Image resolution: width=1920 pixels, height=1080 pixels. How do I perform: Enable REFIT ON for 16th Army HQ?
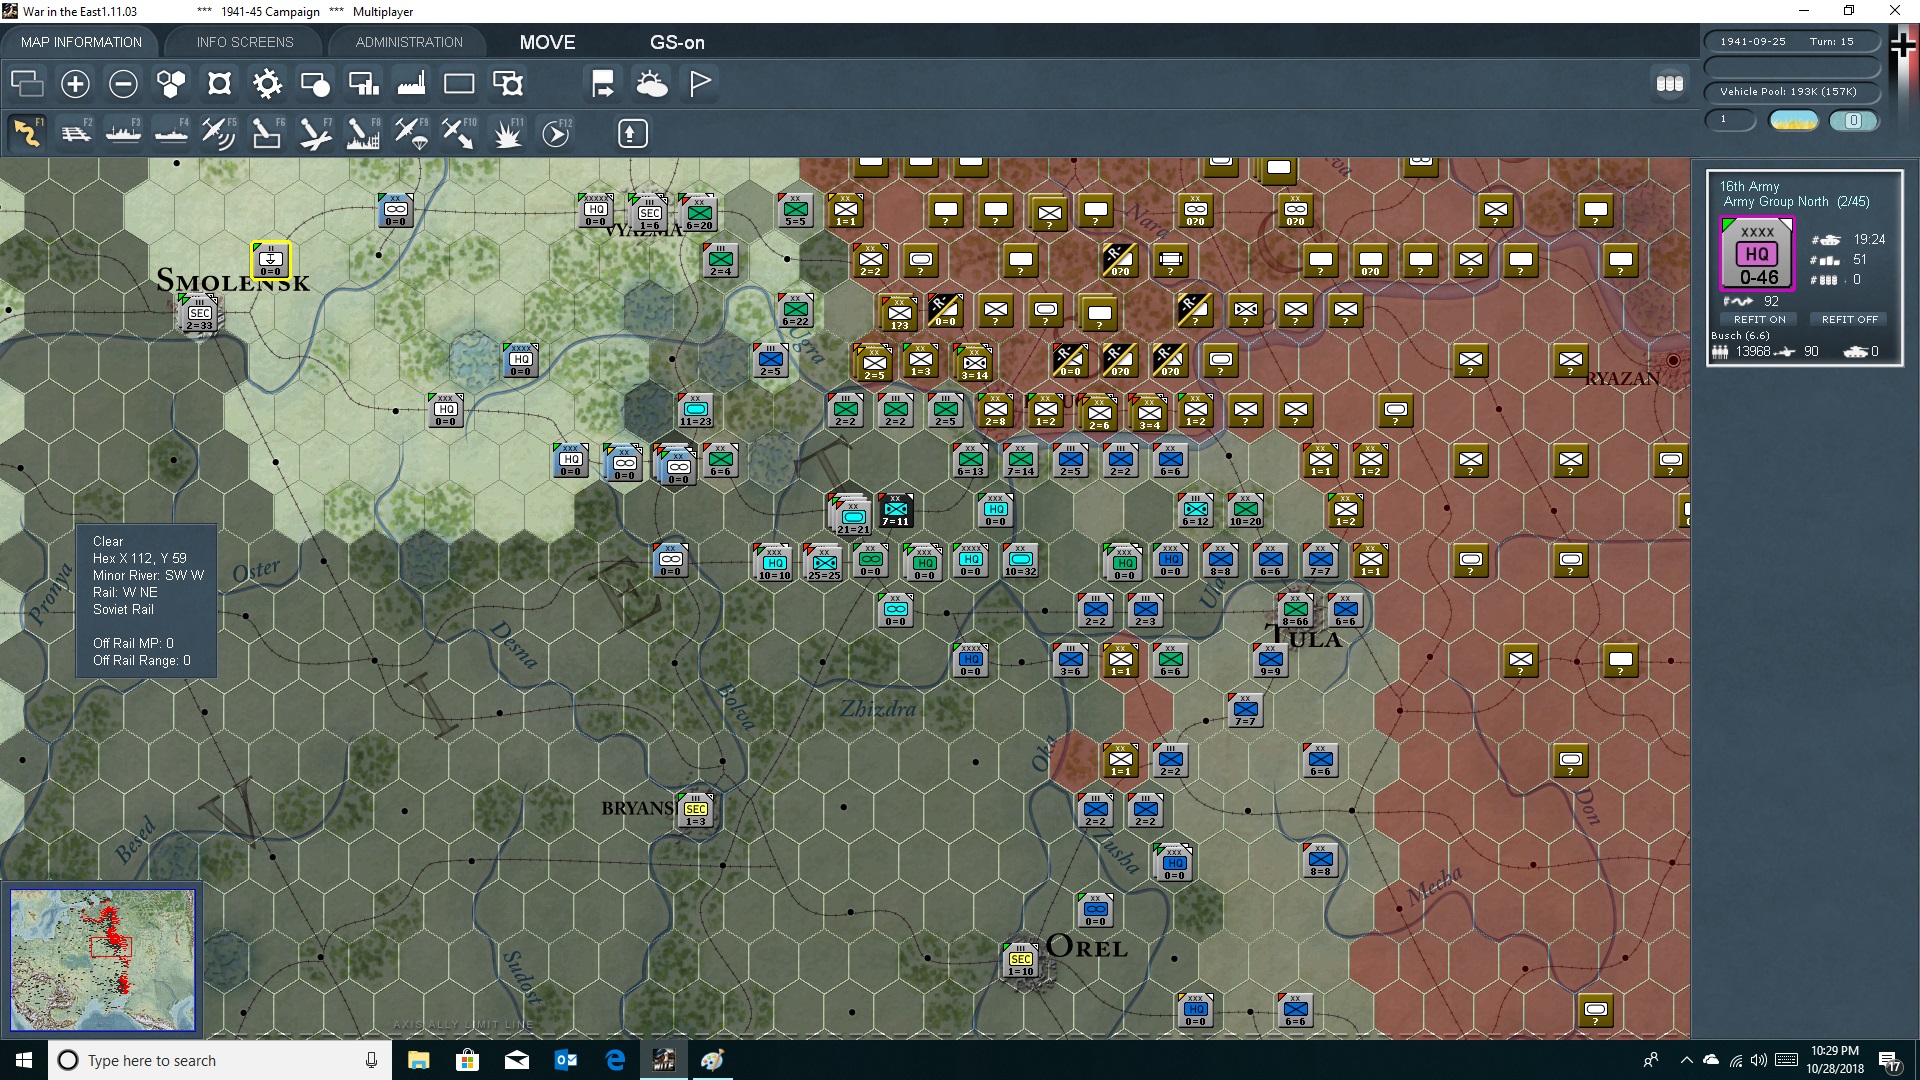(x=1760, y=319)
